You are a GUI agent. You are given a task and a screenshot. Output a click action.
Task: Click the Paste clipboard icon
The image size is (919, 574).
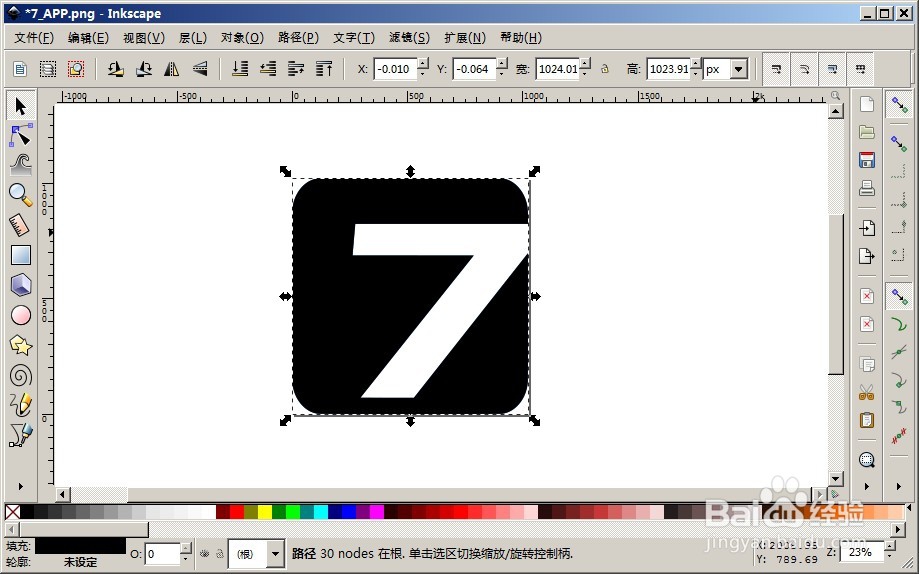[867, 420]
